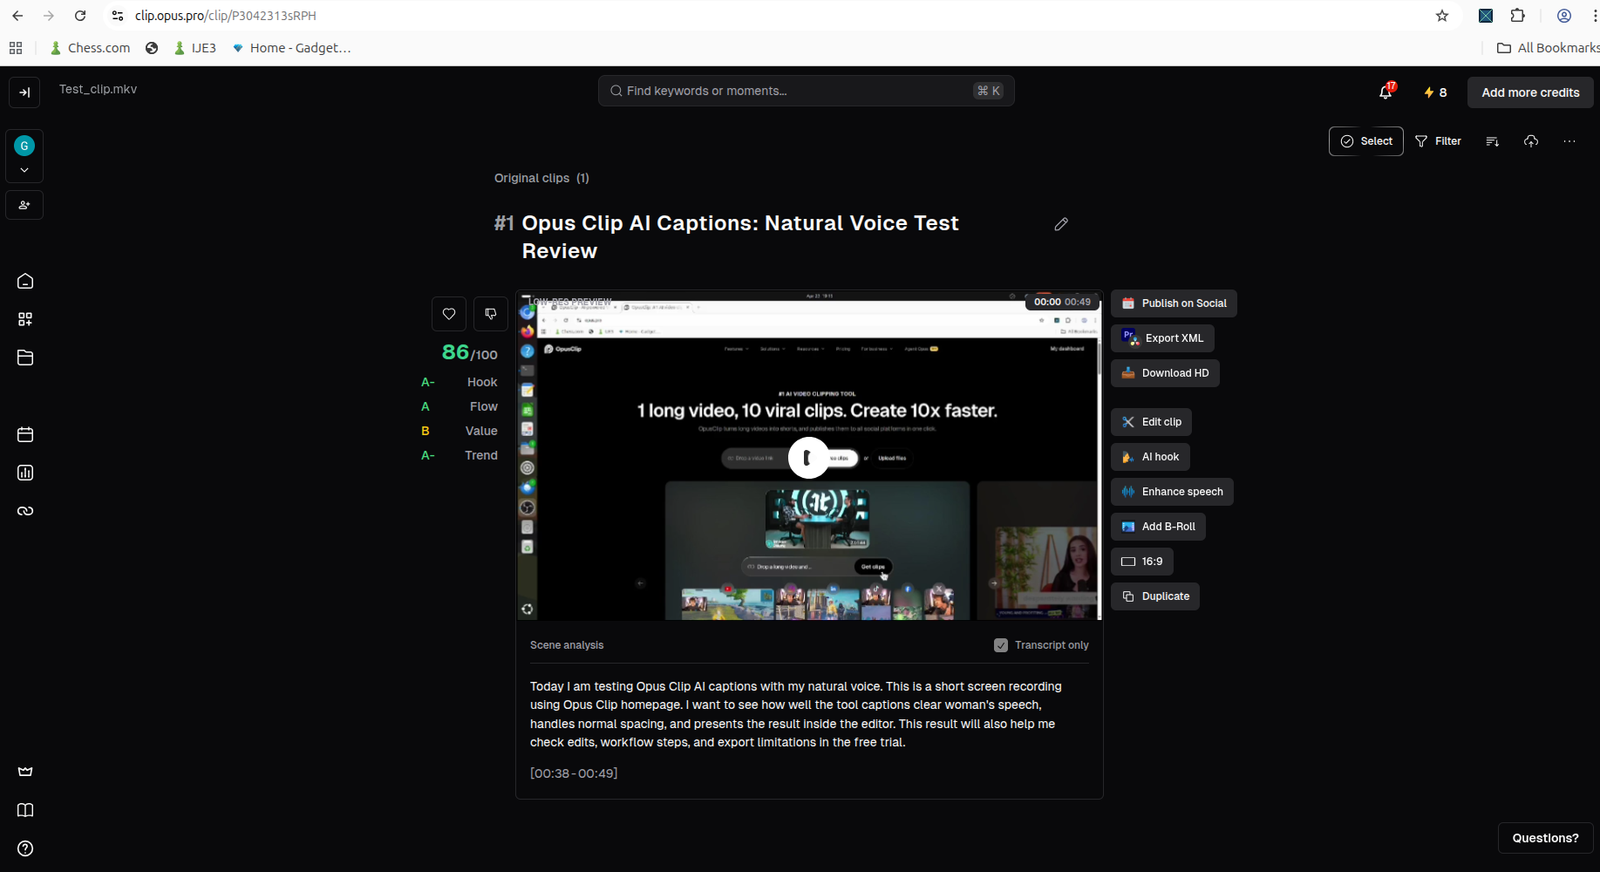
Task: Add B-Roll to the clip
Action: coord(1158,527)
